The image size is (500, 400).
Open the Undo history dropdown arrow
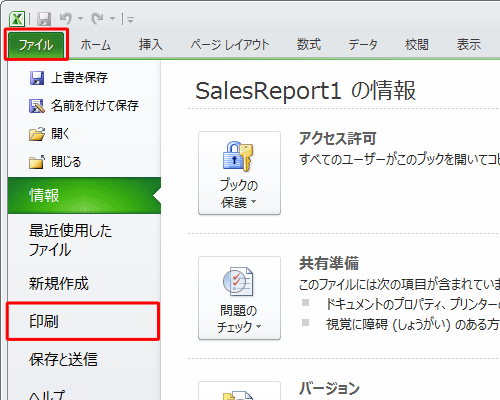[80, 19]
